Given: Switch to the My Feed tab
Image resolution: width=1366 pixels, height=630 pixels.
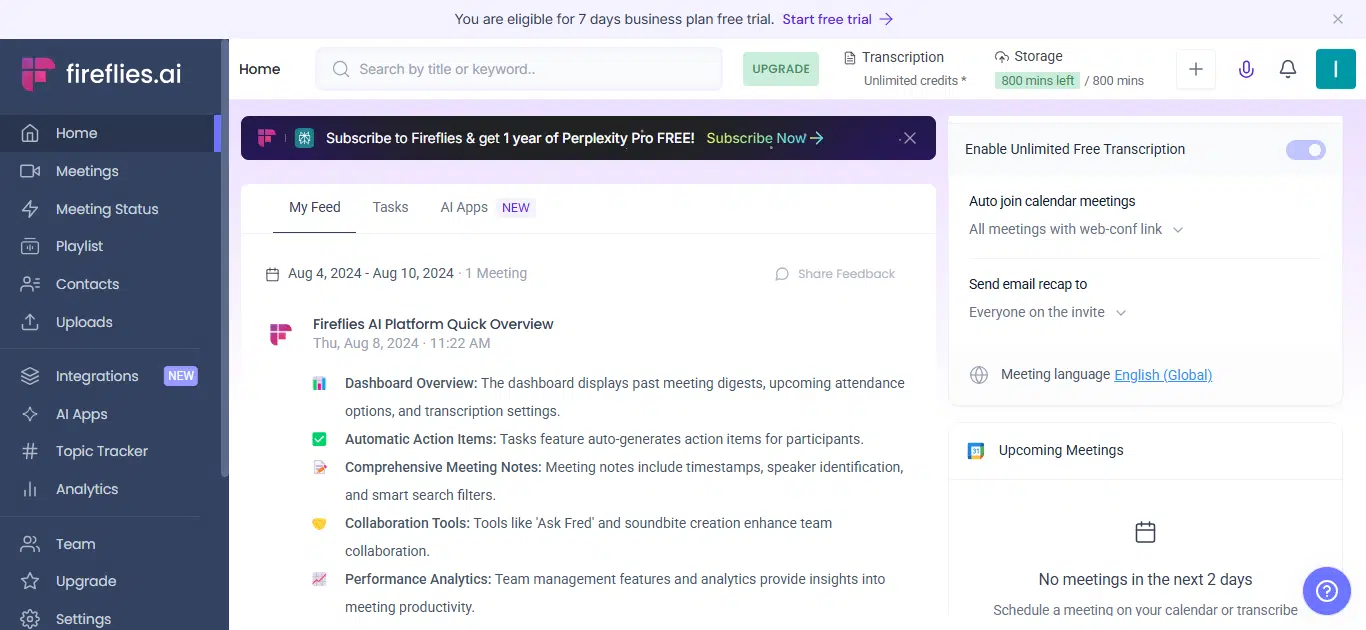Looking at the screenshot, I should pos(315,207).
